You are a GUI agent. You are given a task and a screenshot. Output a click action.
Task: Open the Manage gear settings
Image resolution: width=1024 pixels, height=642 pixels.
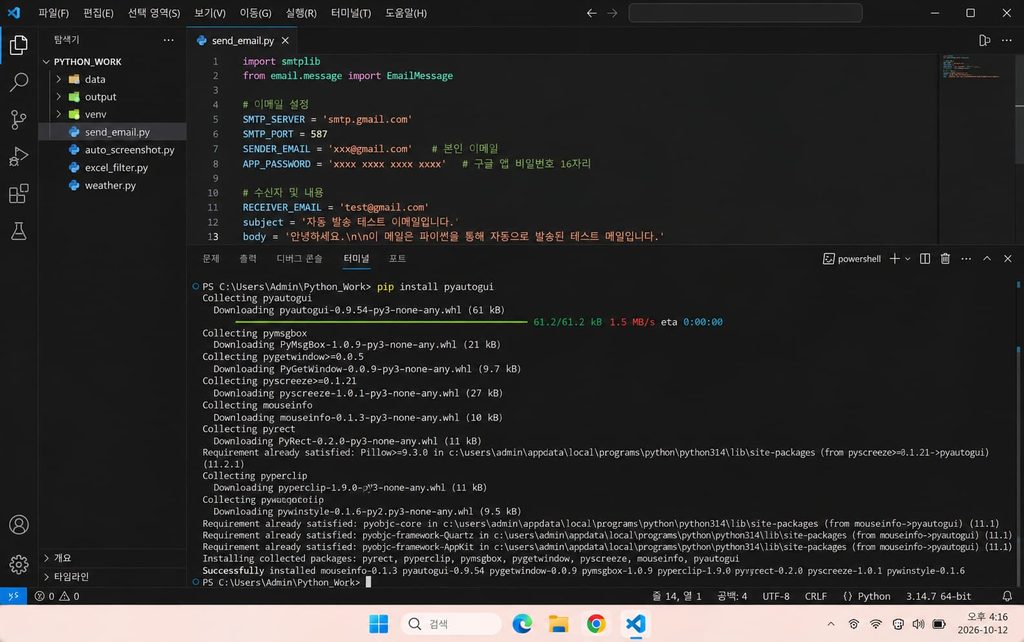pyautogui.click(x=18, y=564)
